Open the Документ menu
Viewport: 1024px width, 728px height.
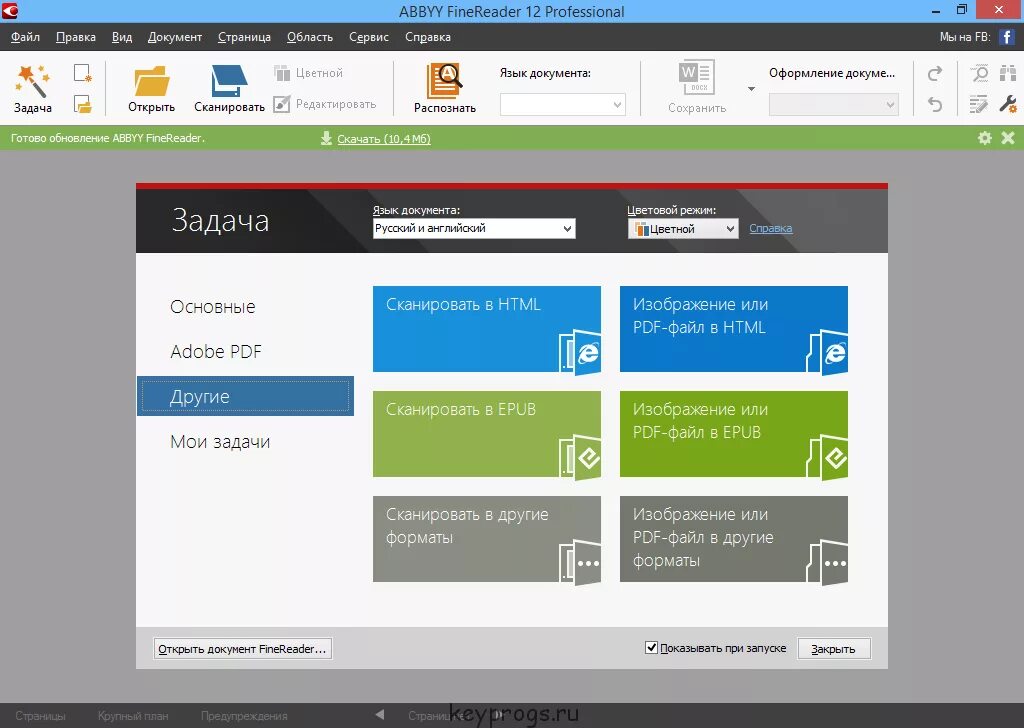pyautogui.click(x=174, y=37)
